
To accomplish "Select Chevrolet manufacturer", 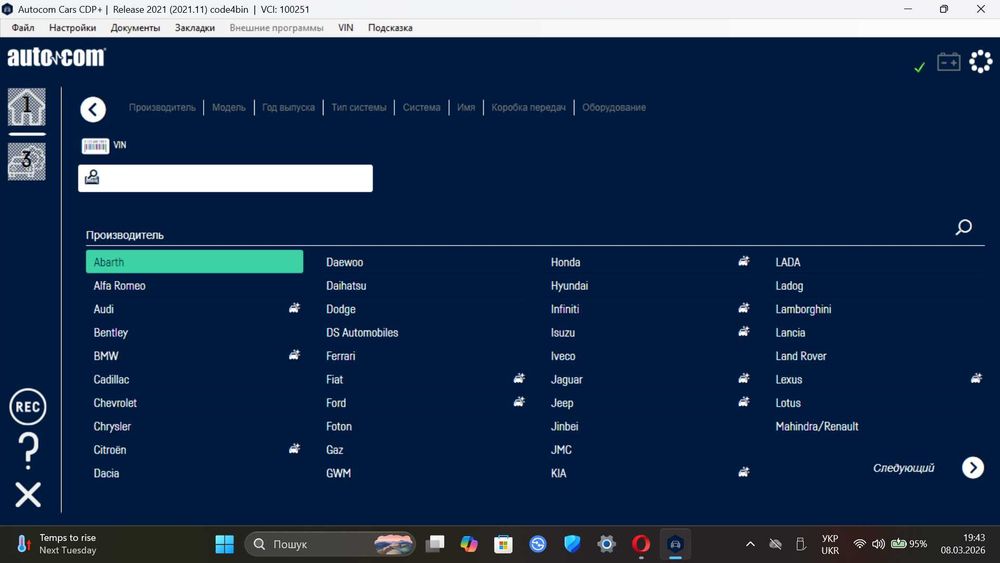I will [115, 403].
